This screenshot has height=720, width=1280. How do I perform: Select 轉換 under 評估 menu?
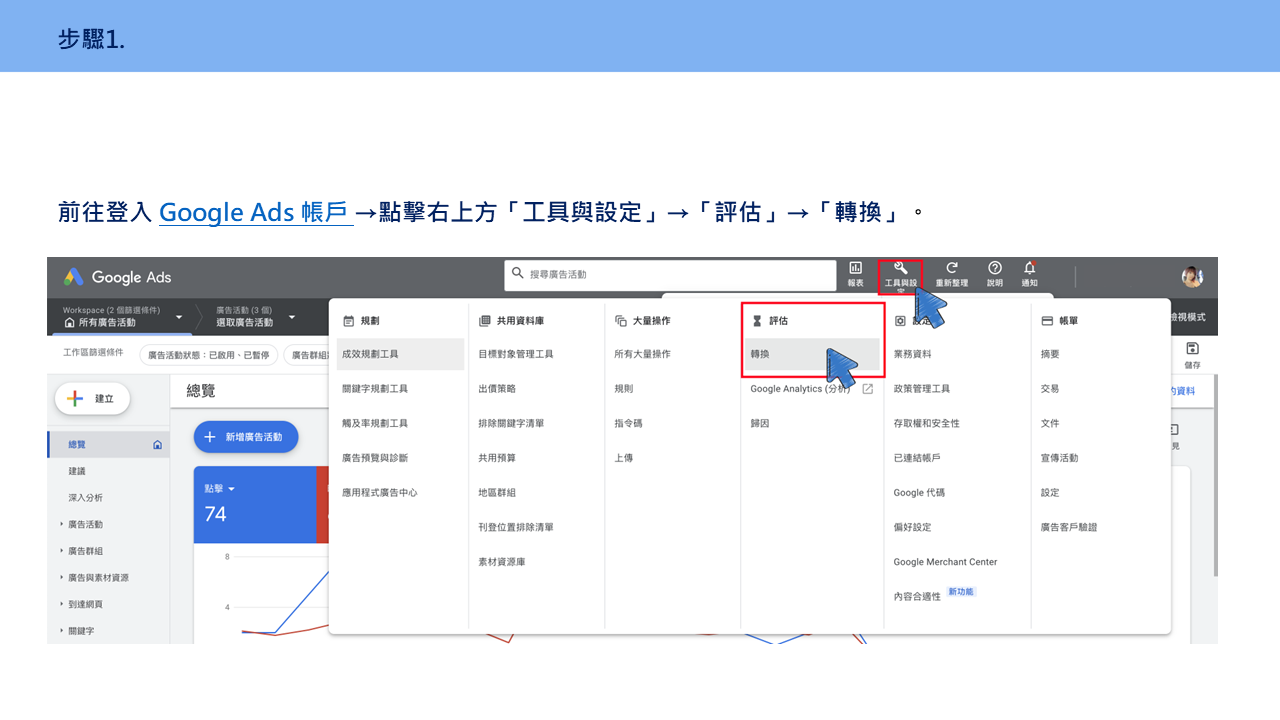(813, 354)
